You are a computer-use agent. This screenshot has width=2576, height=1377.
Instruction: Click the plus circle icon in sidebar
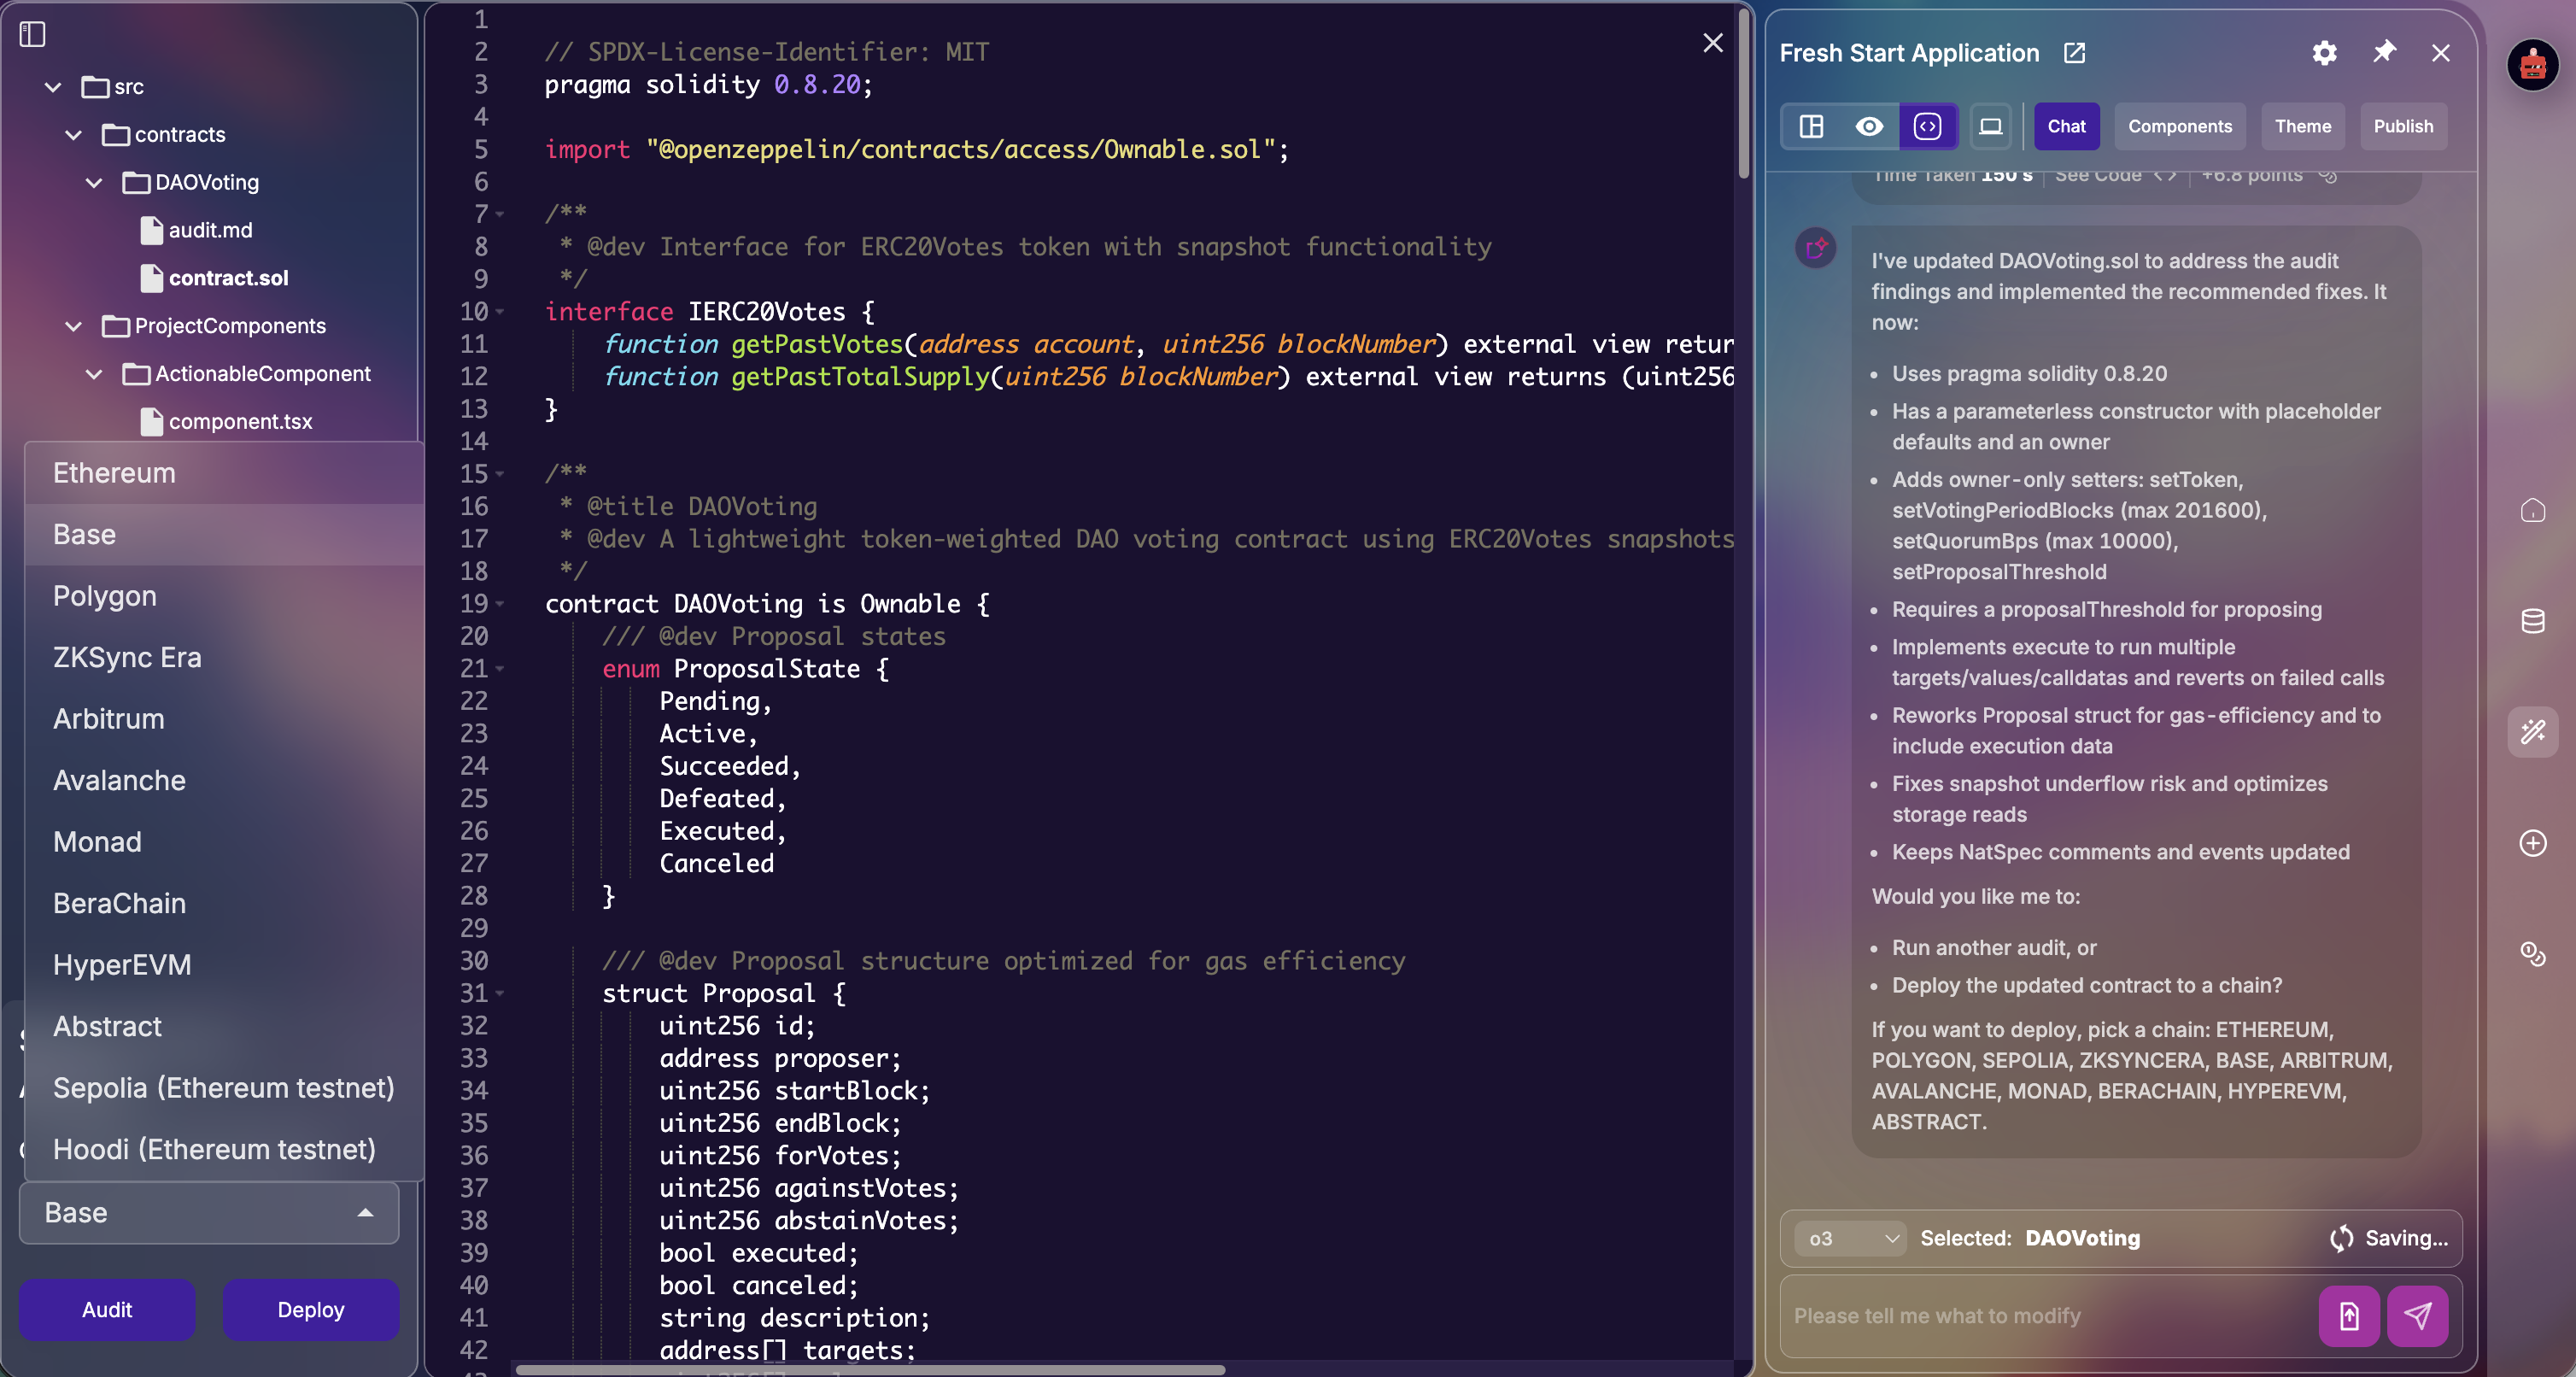(2532, 843)
